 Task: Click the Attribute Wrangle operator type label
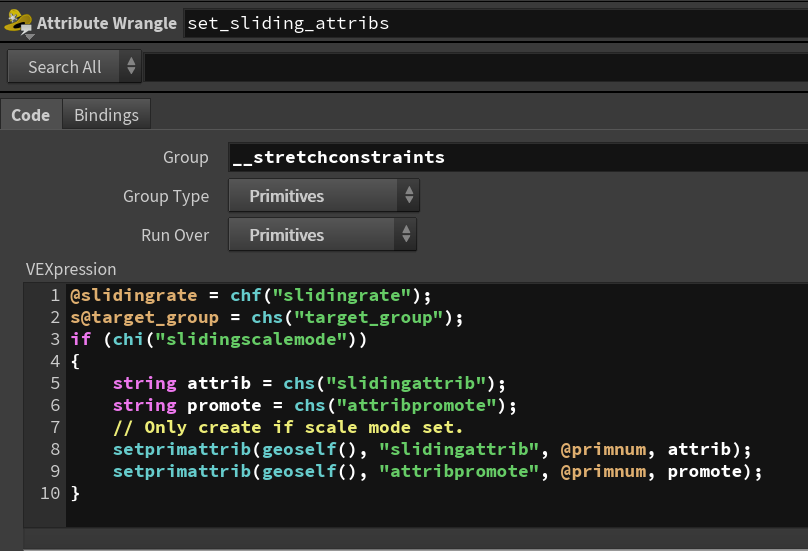click(x=107, y=23)
